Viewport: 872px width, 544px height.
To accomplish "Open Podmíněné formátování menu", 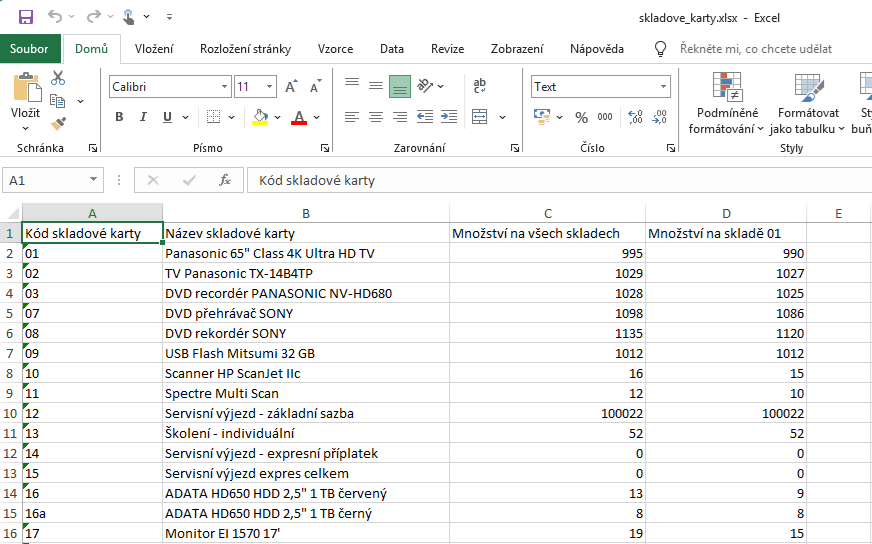I will (727, 103).
